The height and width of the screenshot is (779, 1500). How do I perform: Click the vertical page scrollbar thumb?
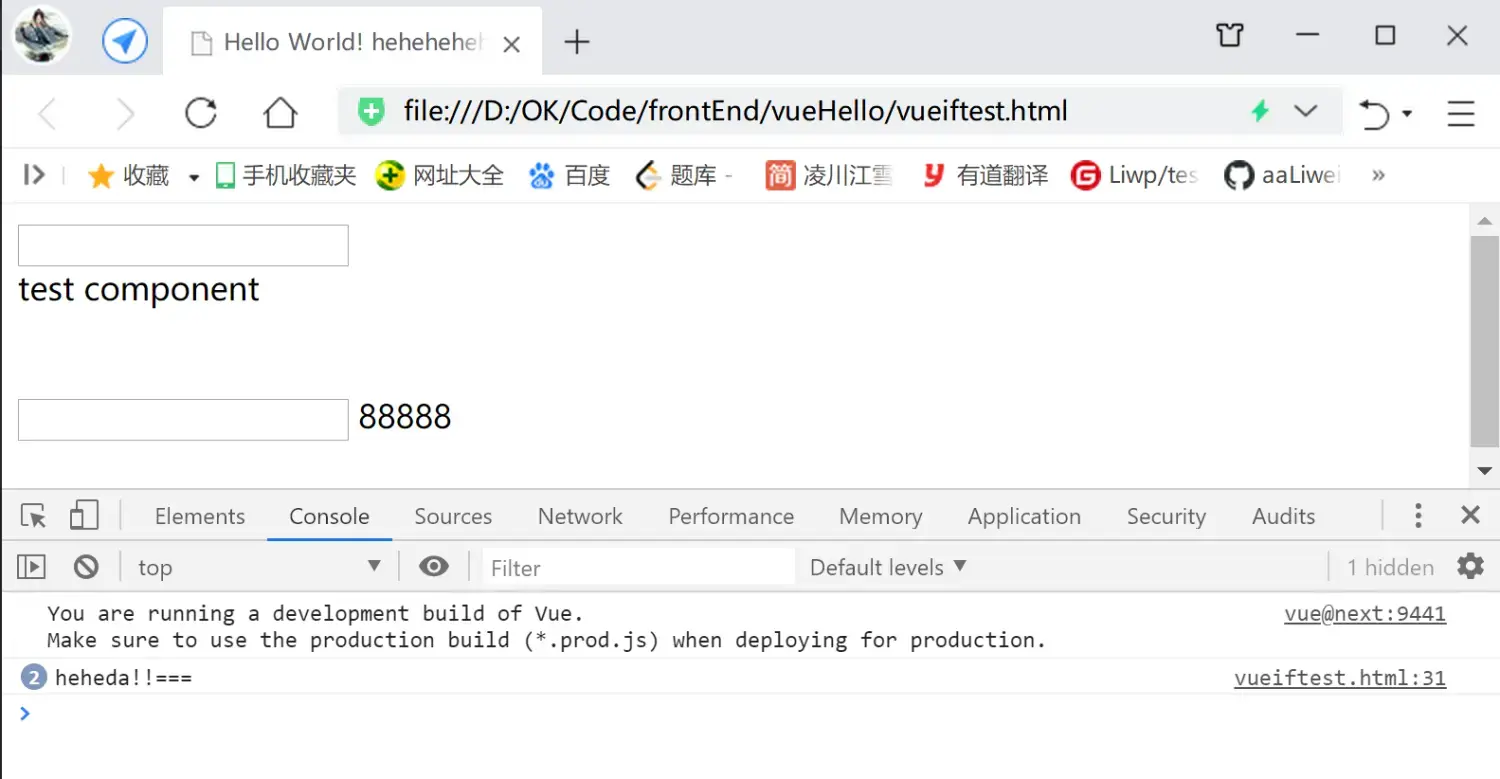[1484, 341]
